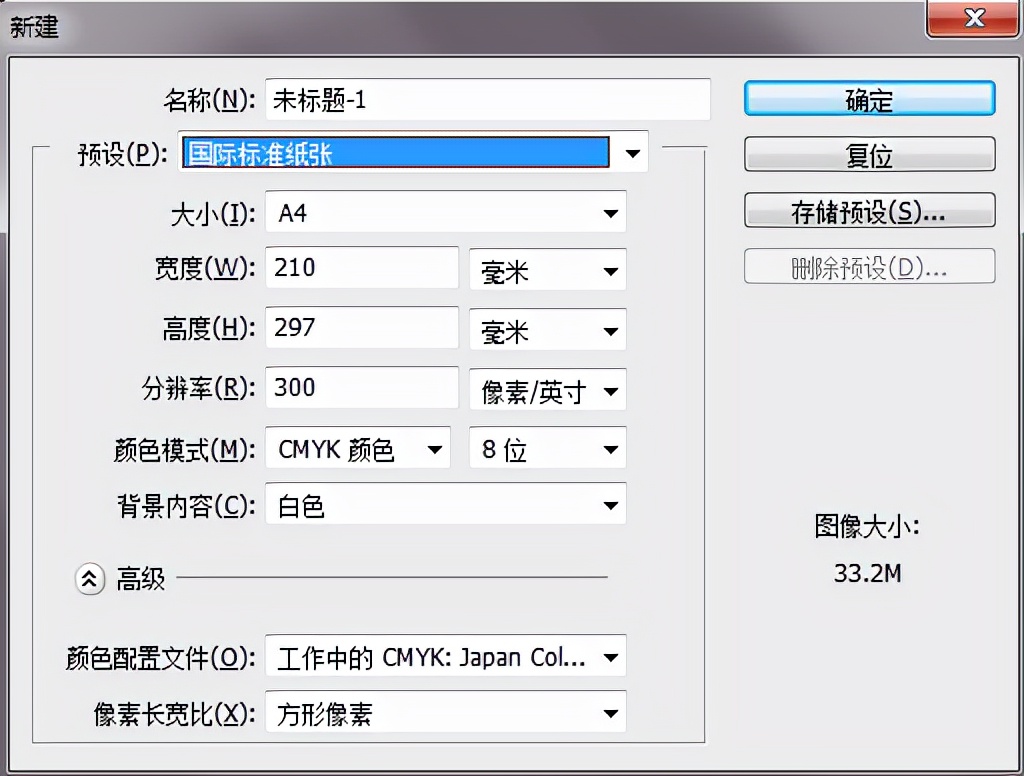This screenshot has height=776, width=1024.
Task: Click the 分辨率 value field 300
Action: point(362,387)
